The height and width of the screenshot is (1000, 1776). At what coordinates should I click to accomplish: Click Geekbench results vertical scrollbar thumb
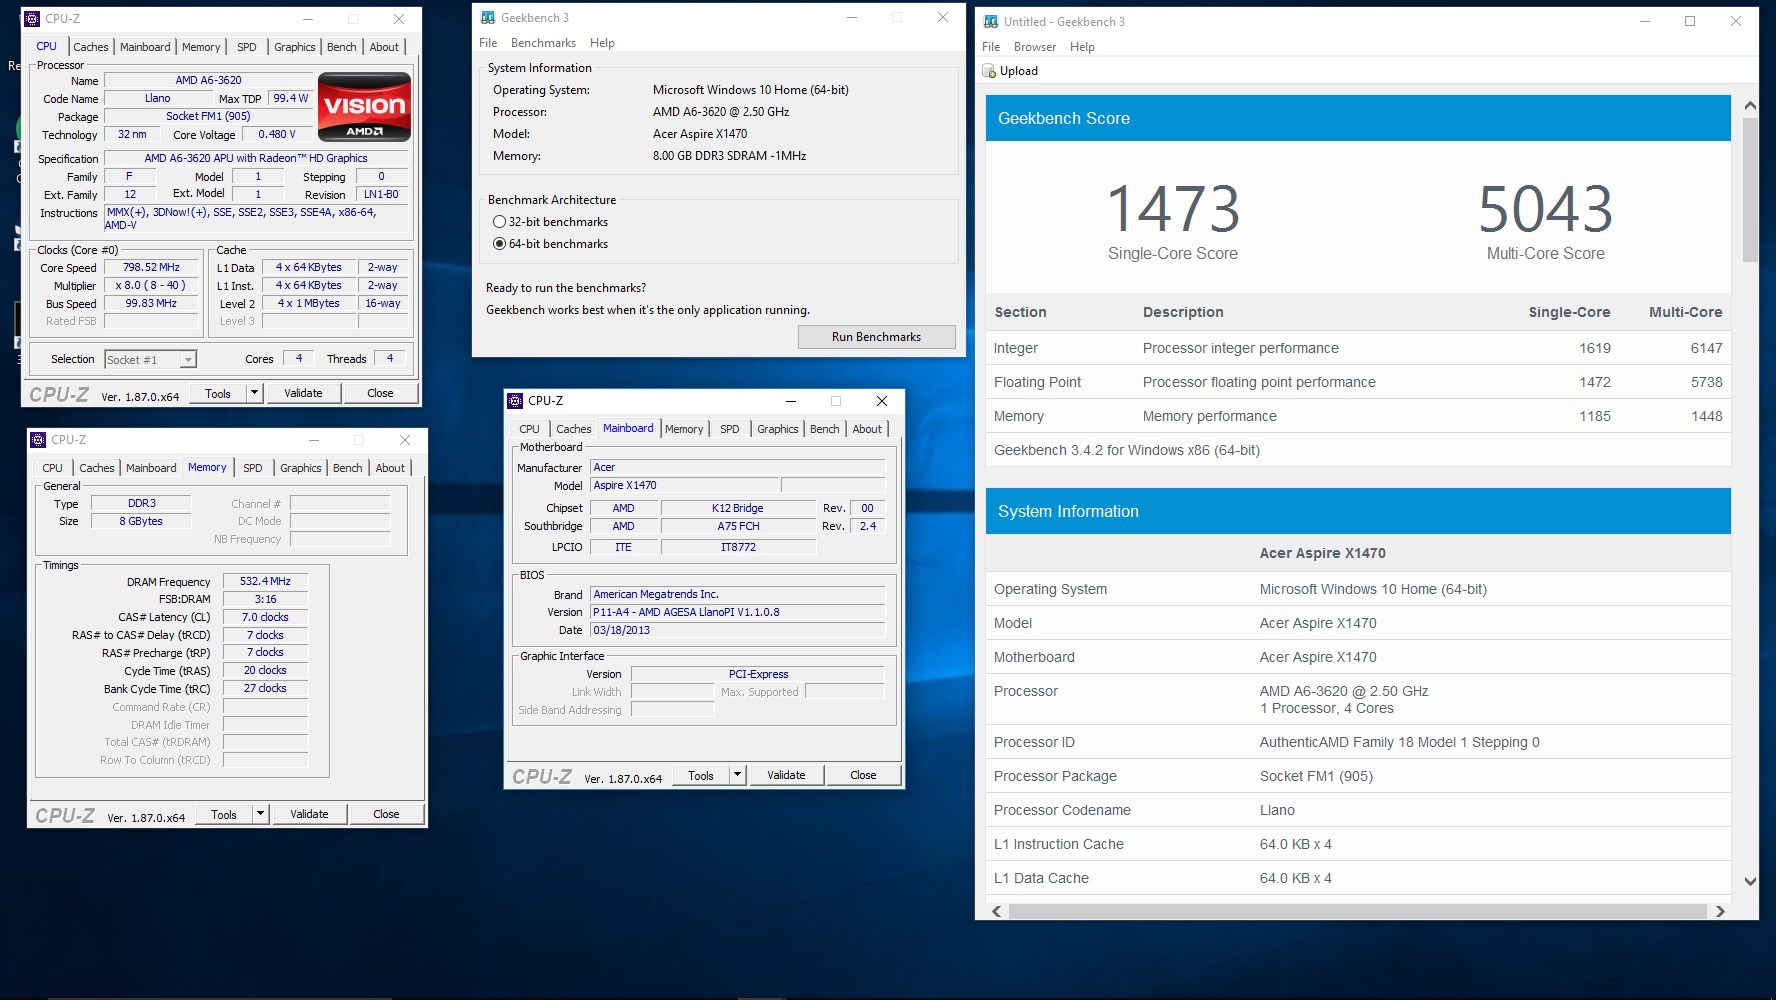point(1750,190)
